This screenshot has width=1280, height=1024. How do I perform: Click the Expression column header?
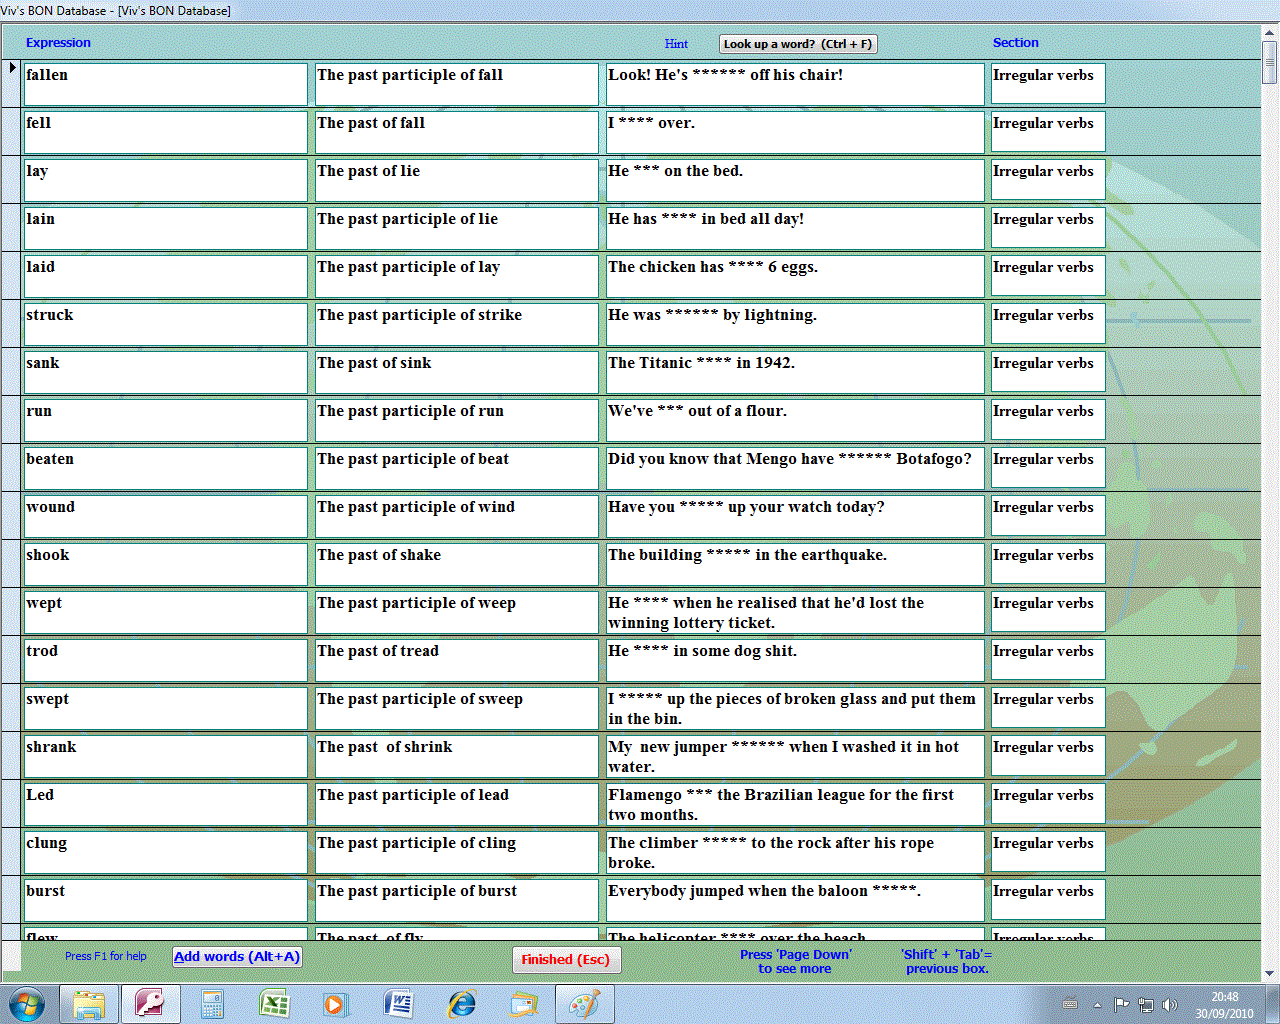tap(58, 43)
